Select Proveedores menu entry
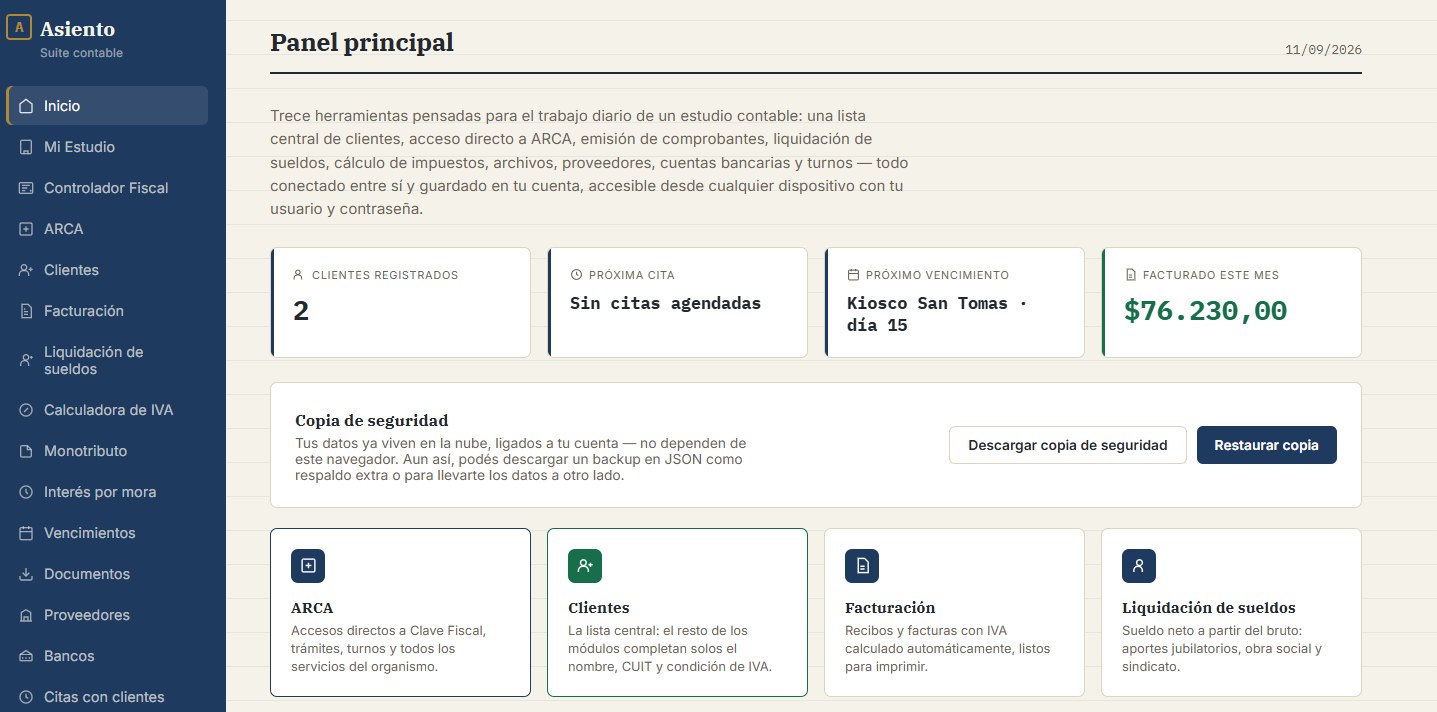 point(107,615)
